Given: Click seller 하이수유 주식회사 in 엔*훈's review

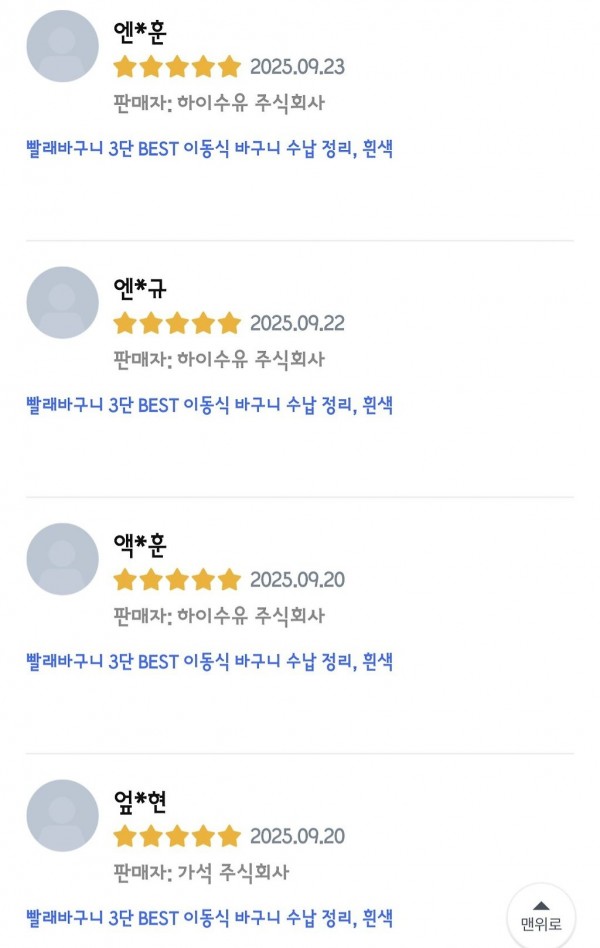Looking at the screenshot, I should tap(219, 103).
